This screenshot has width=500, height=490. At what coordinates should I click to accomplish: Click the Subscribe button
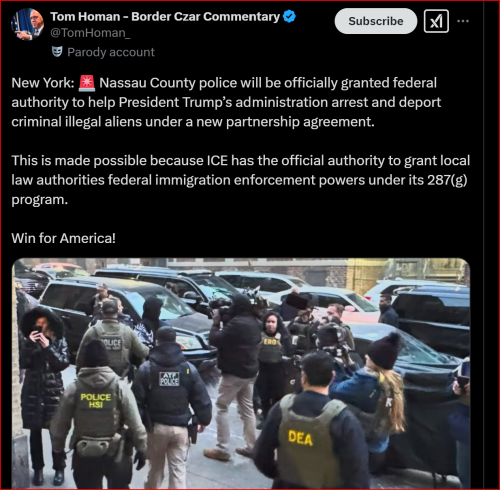click(376, 21)
